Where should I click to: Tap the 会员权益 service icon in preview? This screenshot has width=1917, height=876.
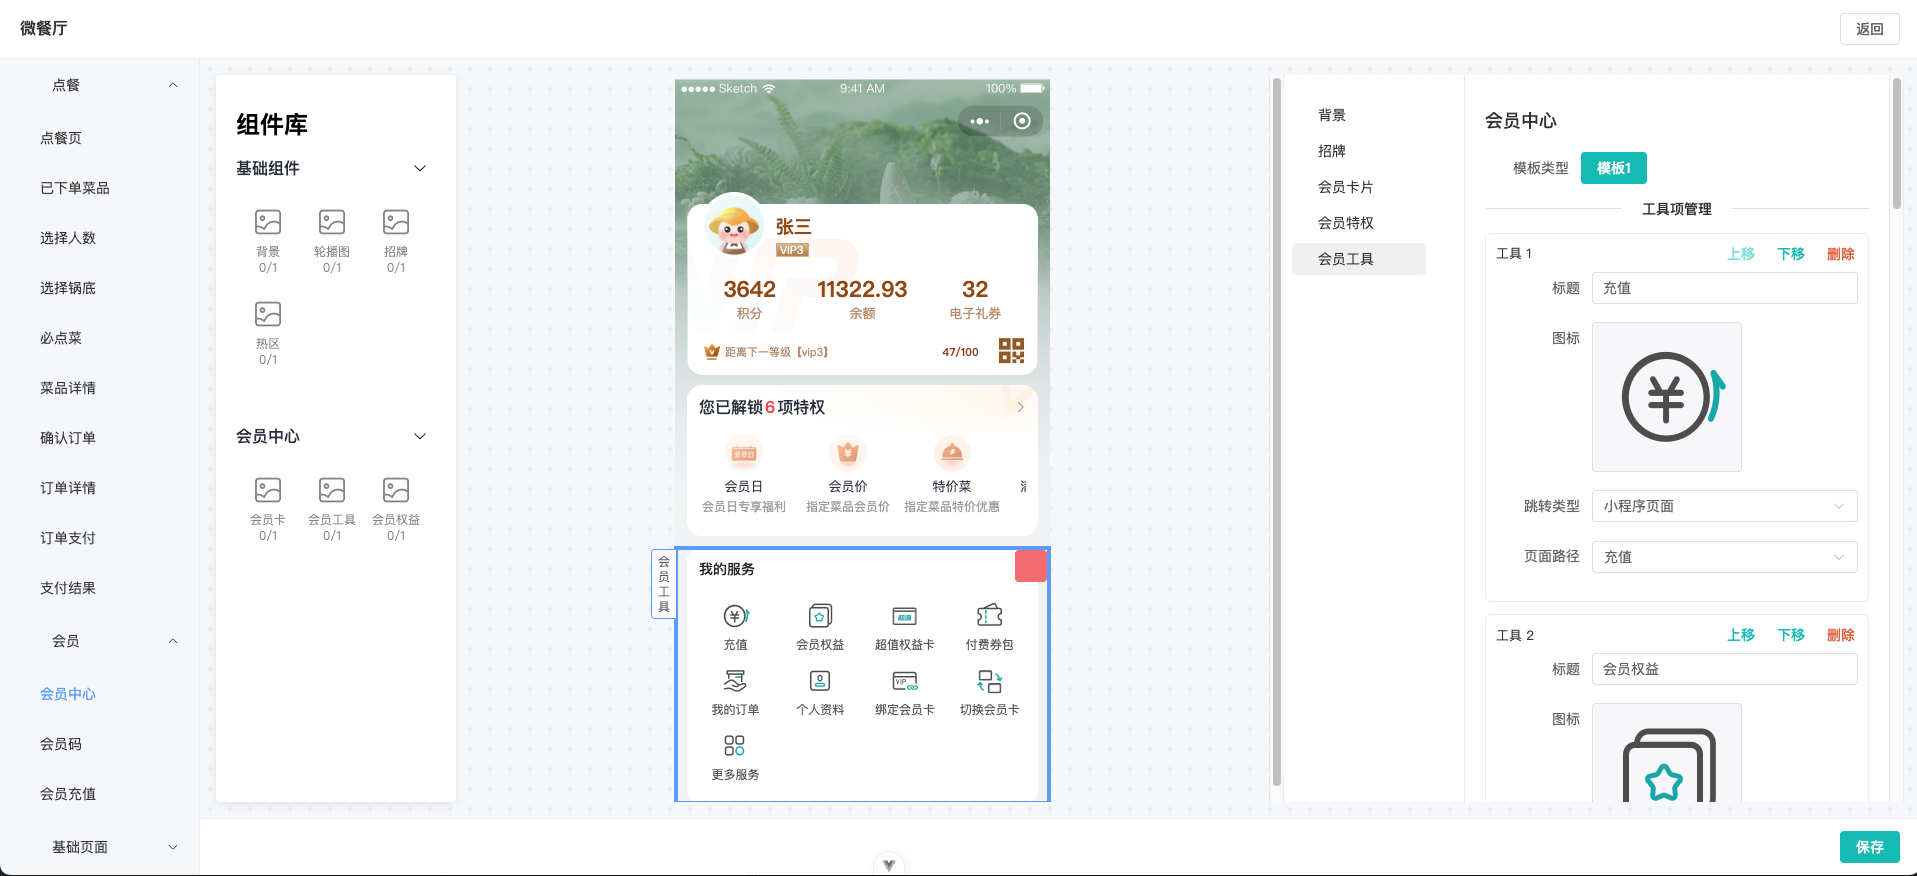820,616
